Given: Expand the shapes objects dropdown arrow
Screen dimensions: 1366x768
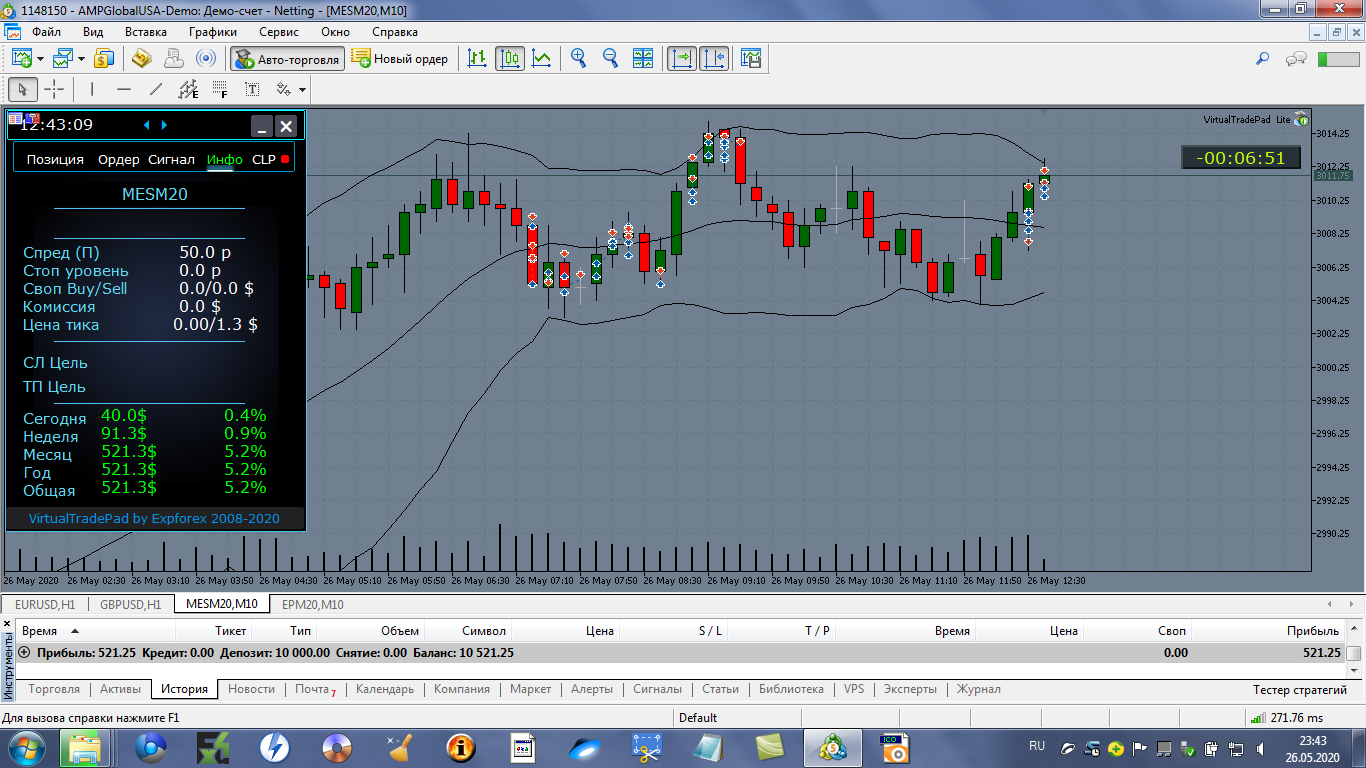Looking at the screenshot, I should point(302,90).
